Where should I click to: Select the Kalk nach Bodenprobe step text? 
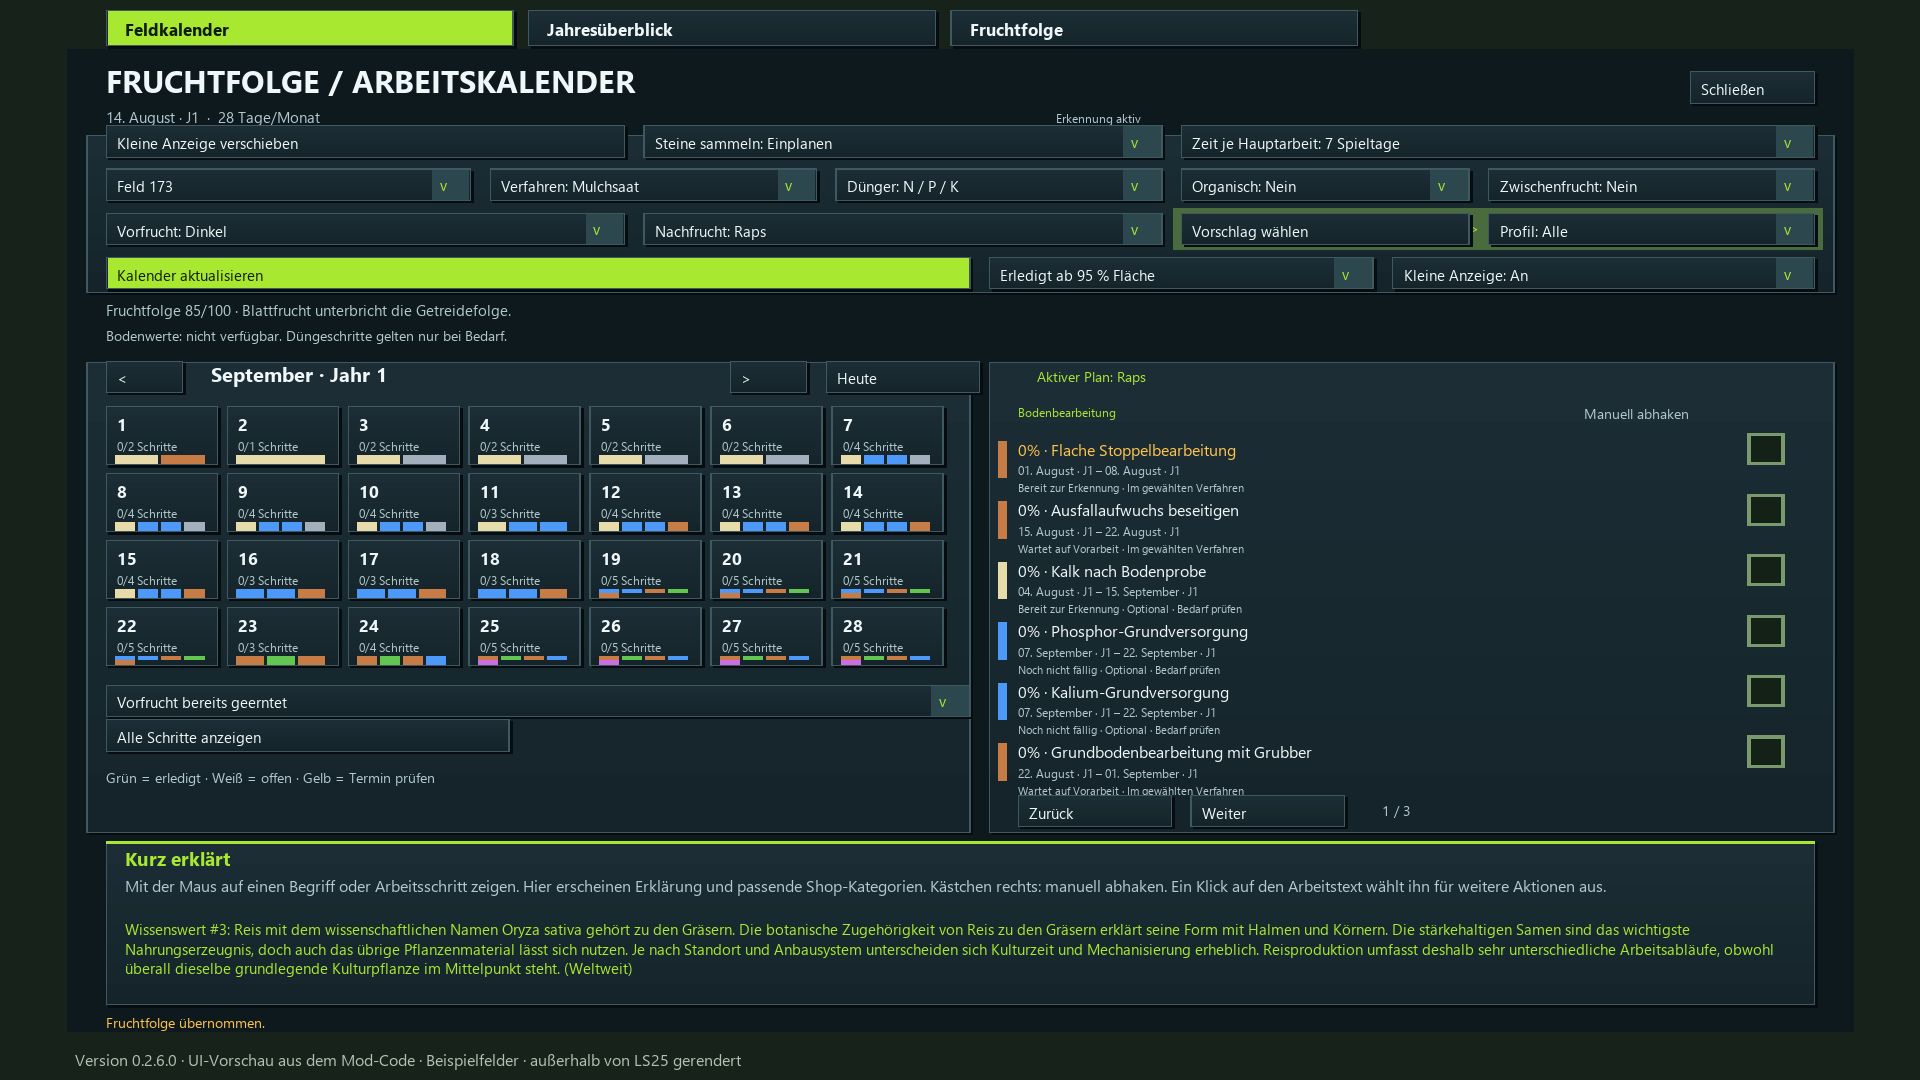1112,571
